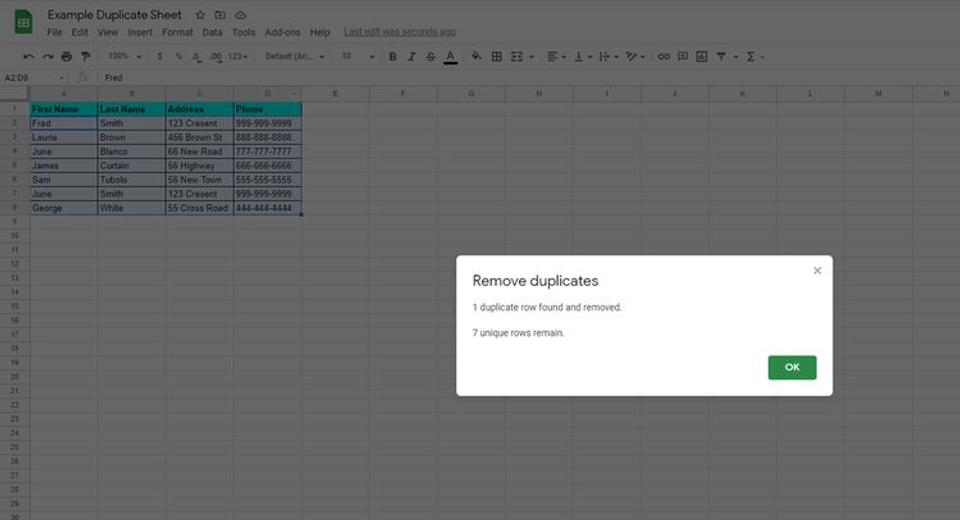Toggle strikethrough formatting
Image resolution: width=960 pixels, height=520 pixels.
[x=430, y=56]
